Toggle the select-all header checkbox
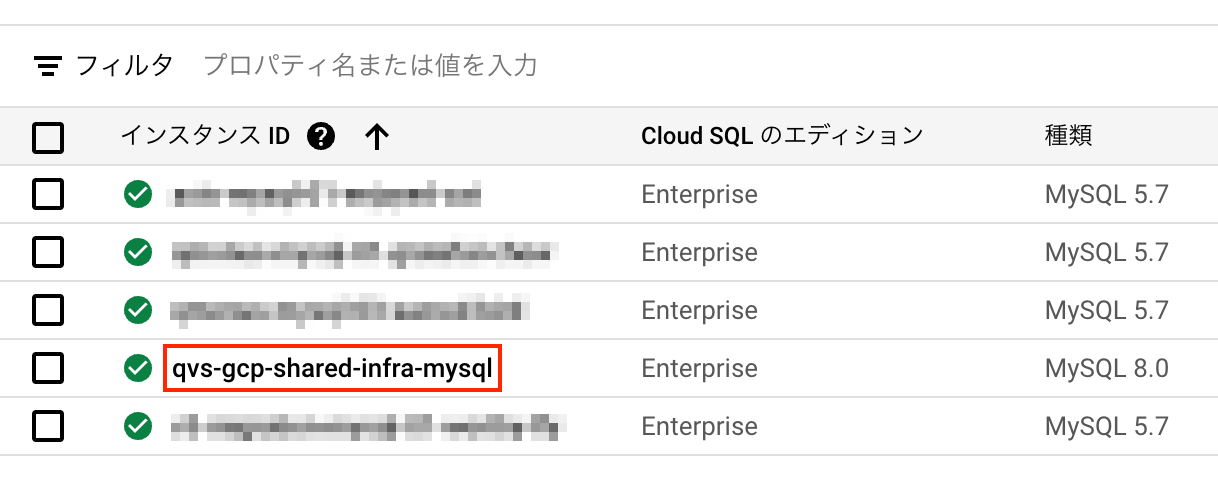 point(48,137)
